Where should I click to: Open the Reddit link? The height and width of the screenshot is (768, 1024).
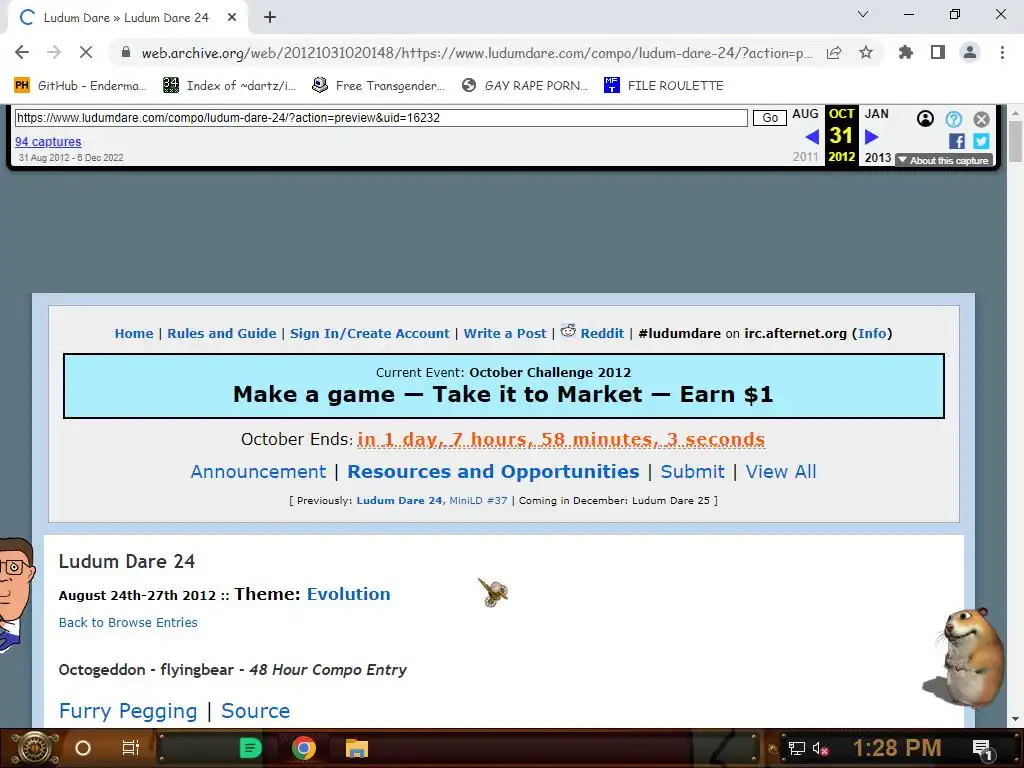pos(602,334)
